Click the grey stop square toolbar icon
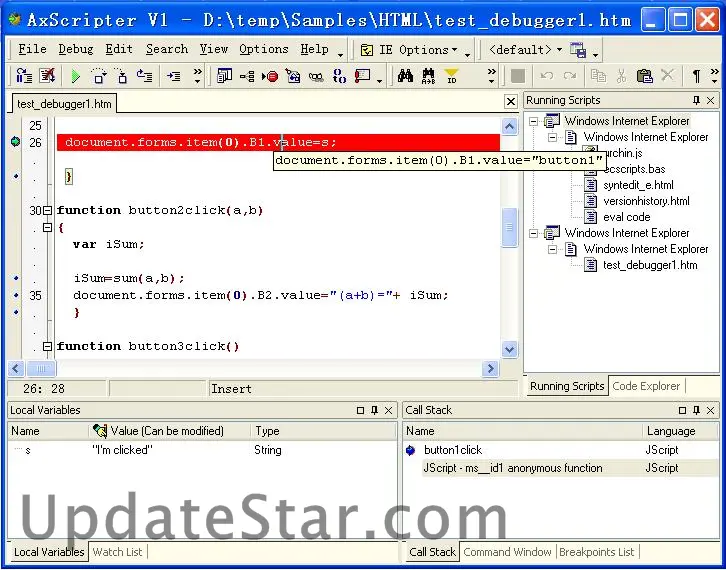726x570 pixels. pyautogui.click(x=518, y=76)
